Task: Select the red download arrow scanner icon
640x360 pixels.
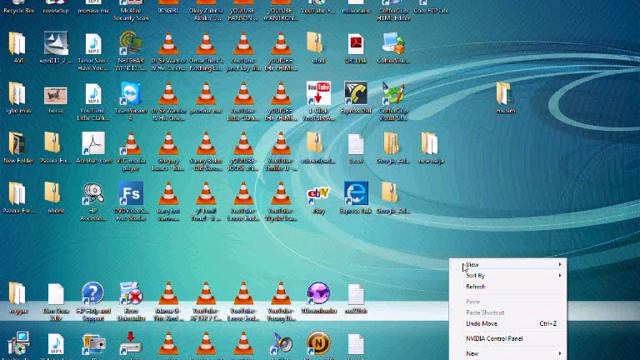Action: tap(131, 343)
